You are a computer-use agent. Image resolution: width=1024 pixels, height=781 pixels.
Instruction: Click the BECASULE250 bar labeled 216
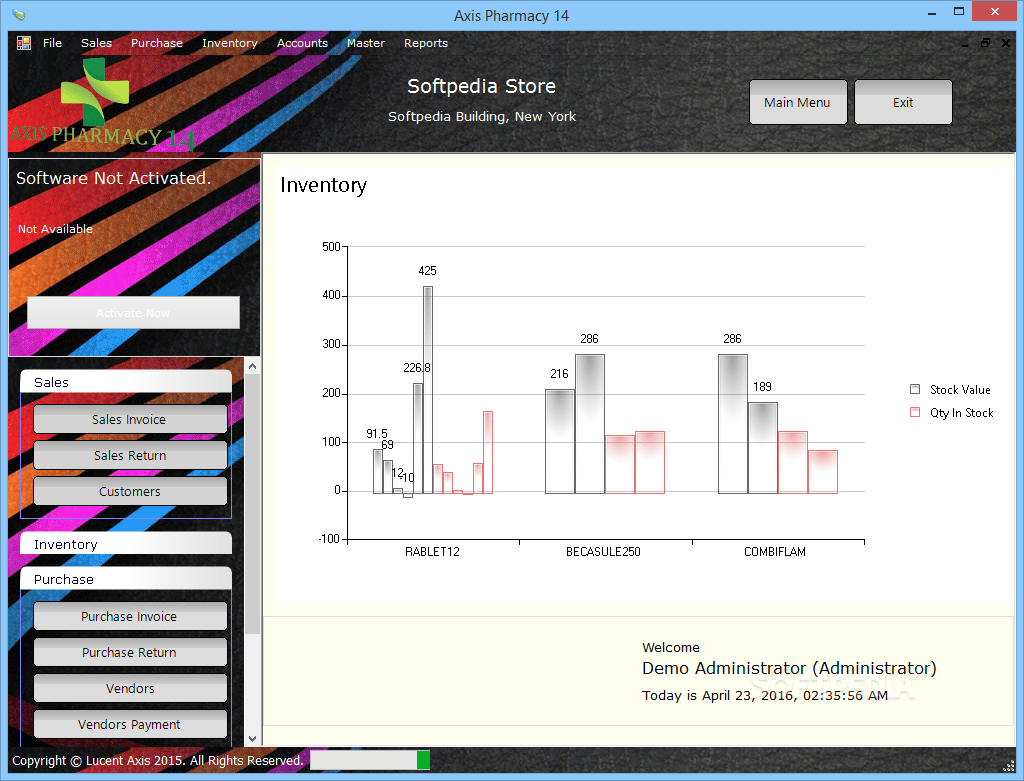560,441
